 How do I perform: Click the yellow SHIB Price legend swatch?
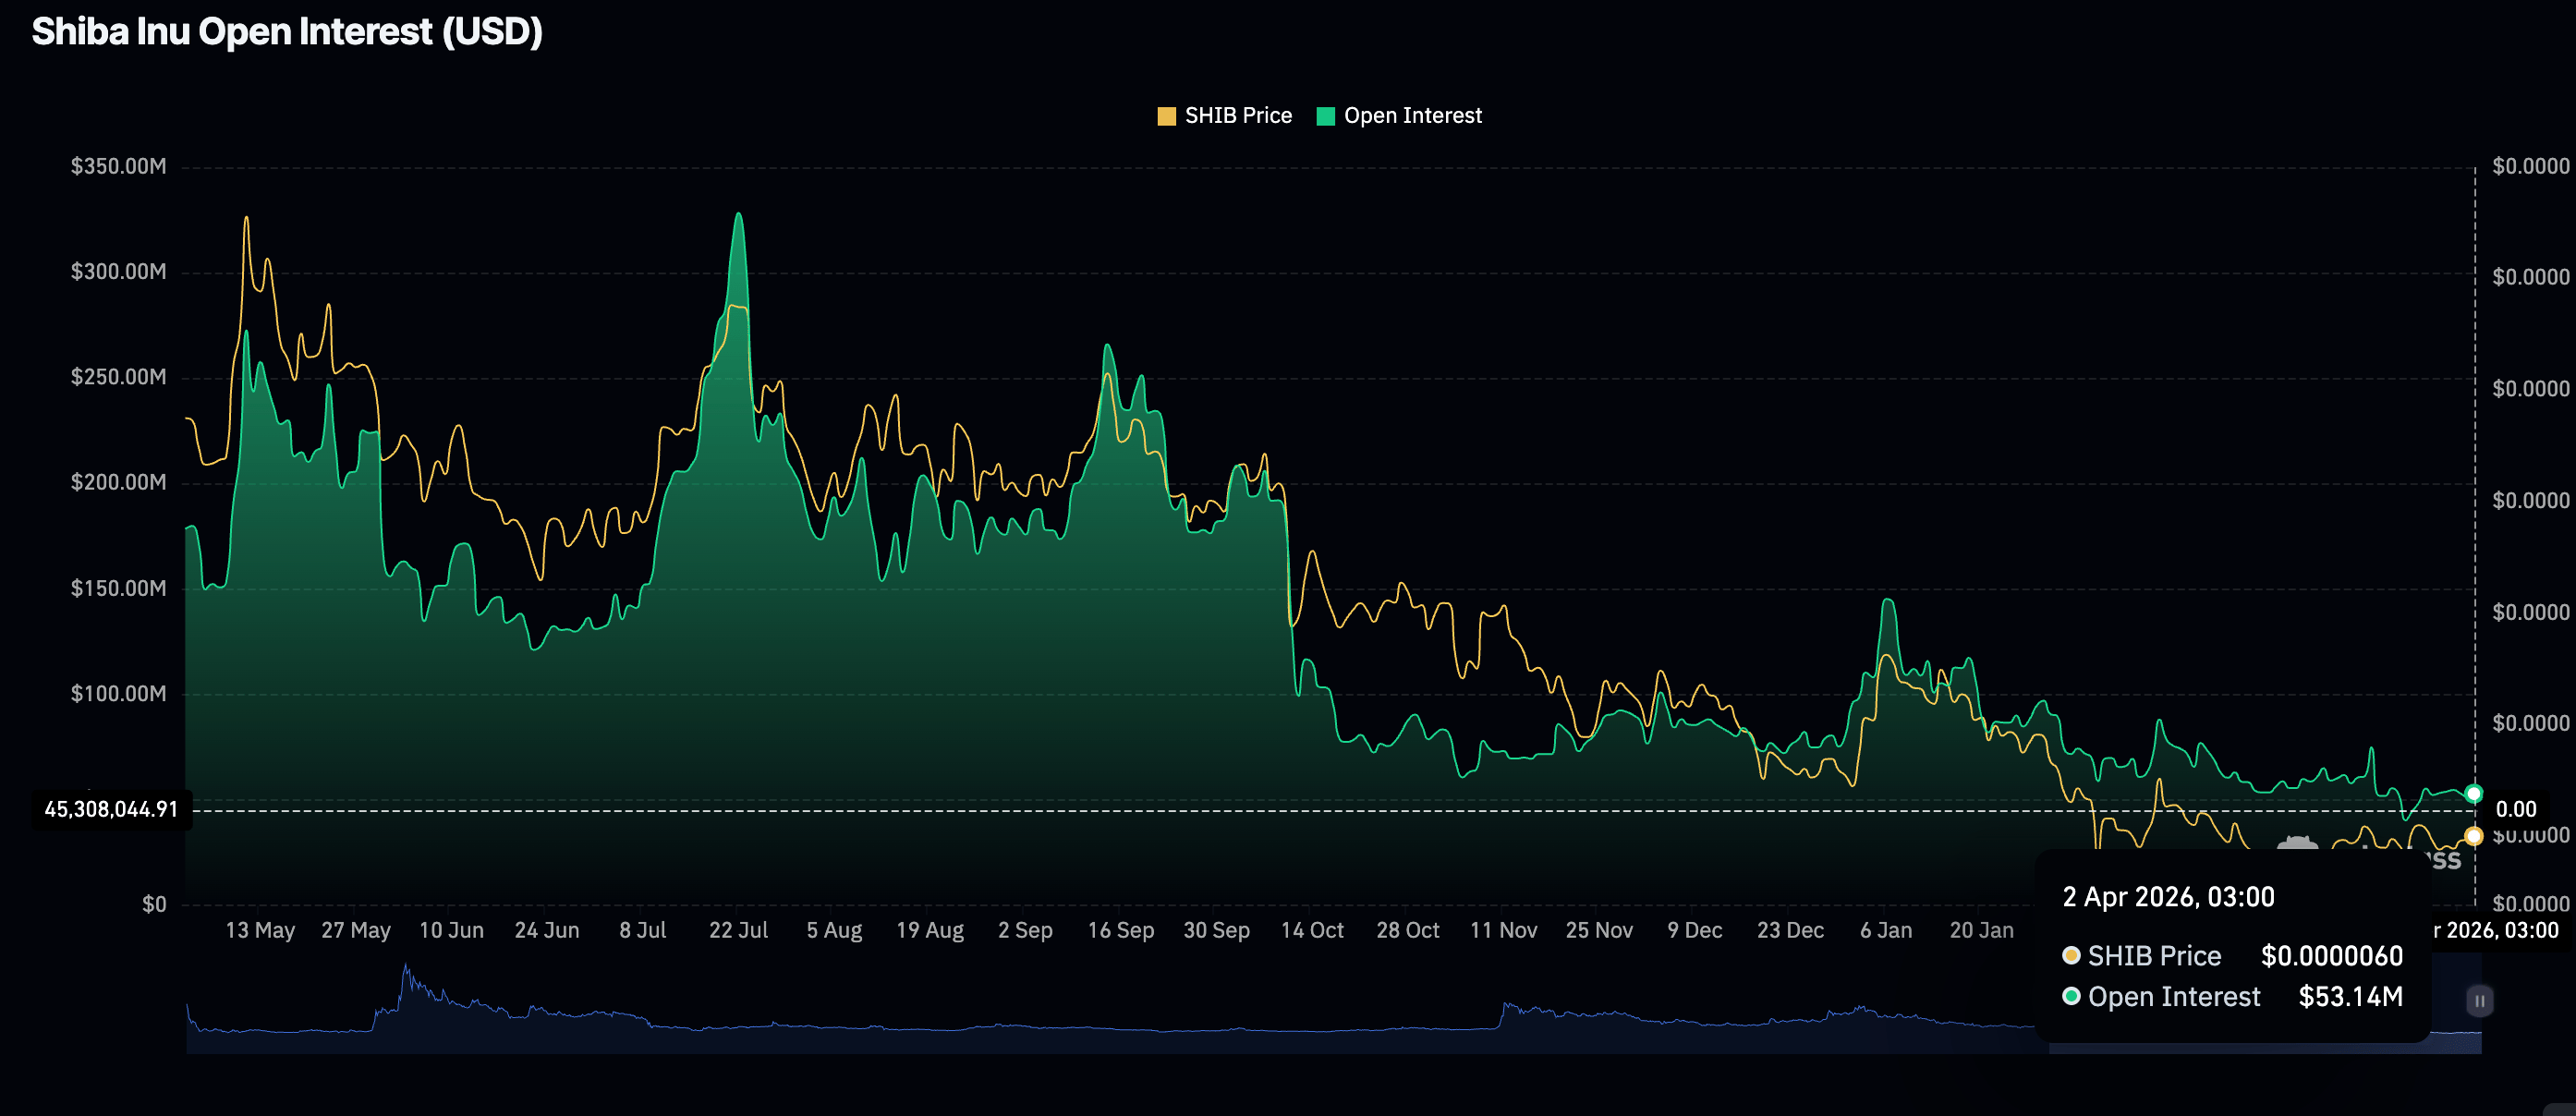(x=1166, y=116)
